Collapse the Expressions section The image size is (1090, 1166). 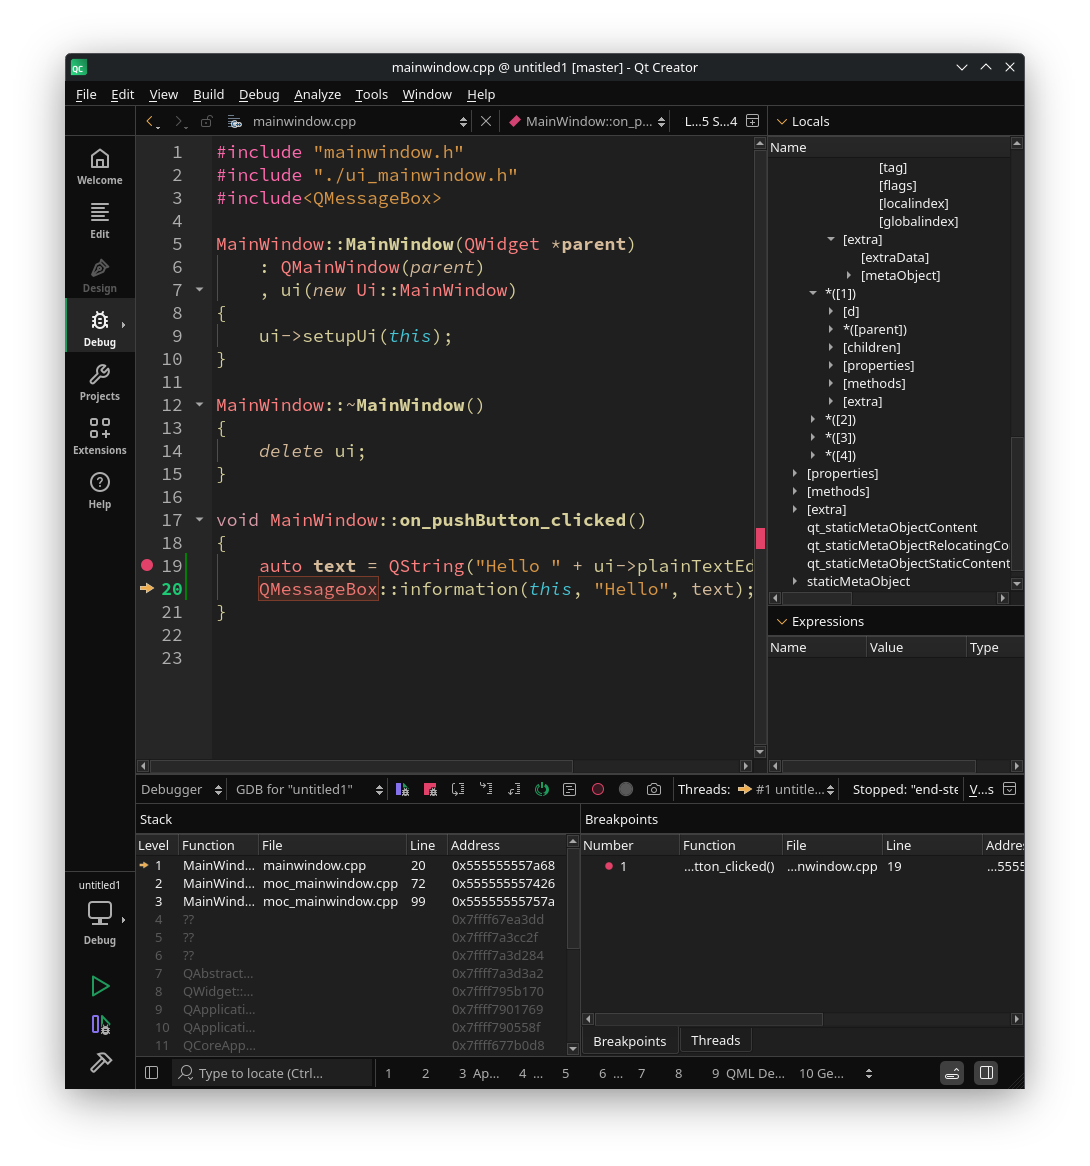tap(781, 622)
